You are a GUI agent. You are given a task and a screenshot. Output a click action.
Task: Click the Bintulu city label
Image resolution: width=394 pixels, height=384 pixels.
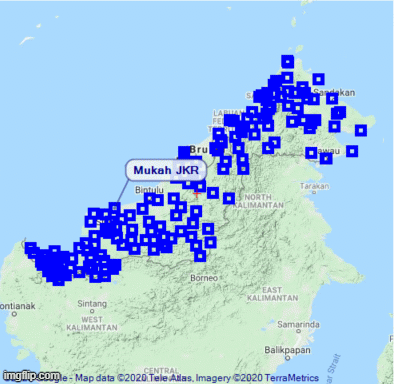149,190
